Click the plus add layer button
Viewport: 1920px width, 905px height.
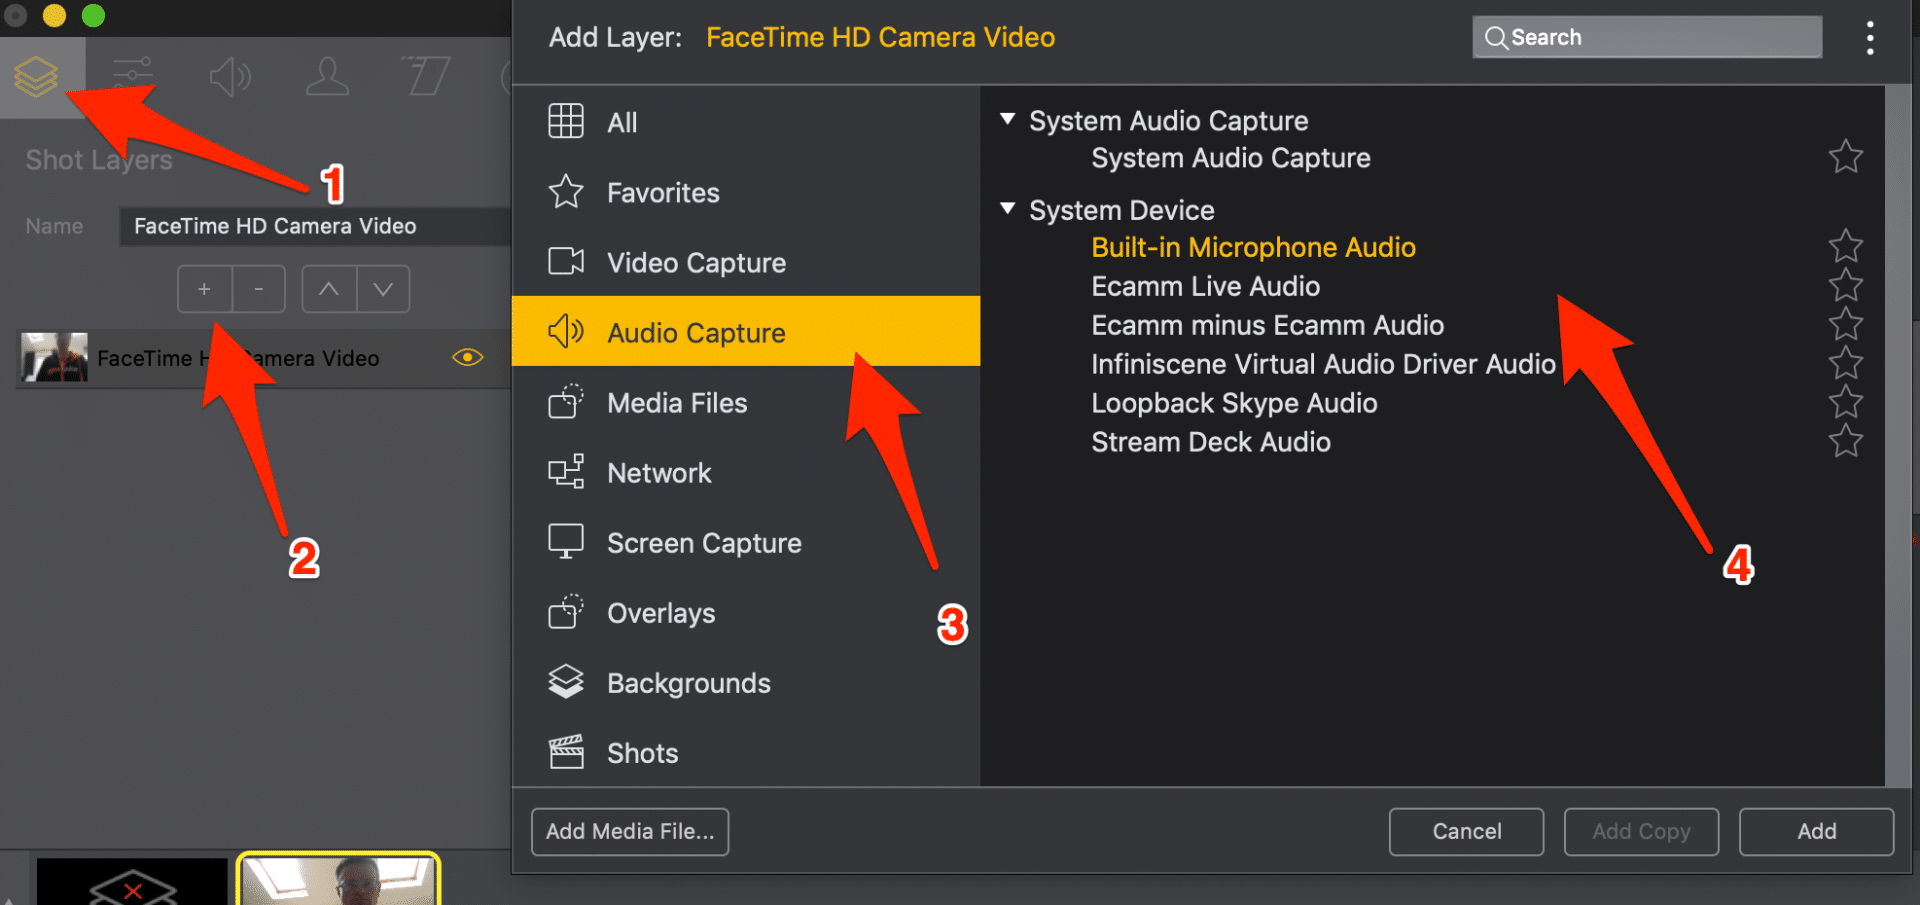pos(205,289)
